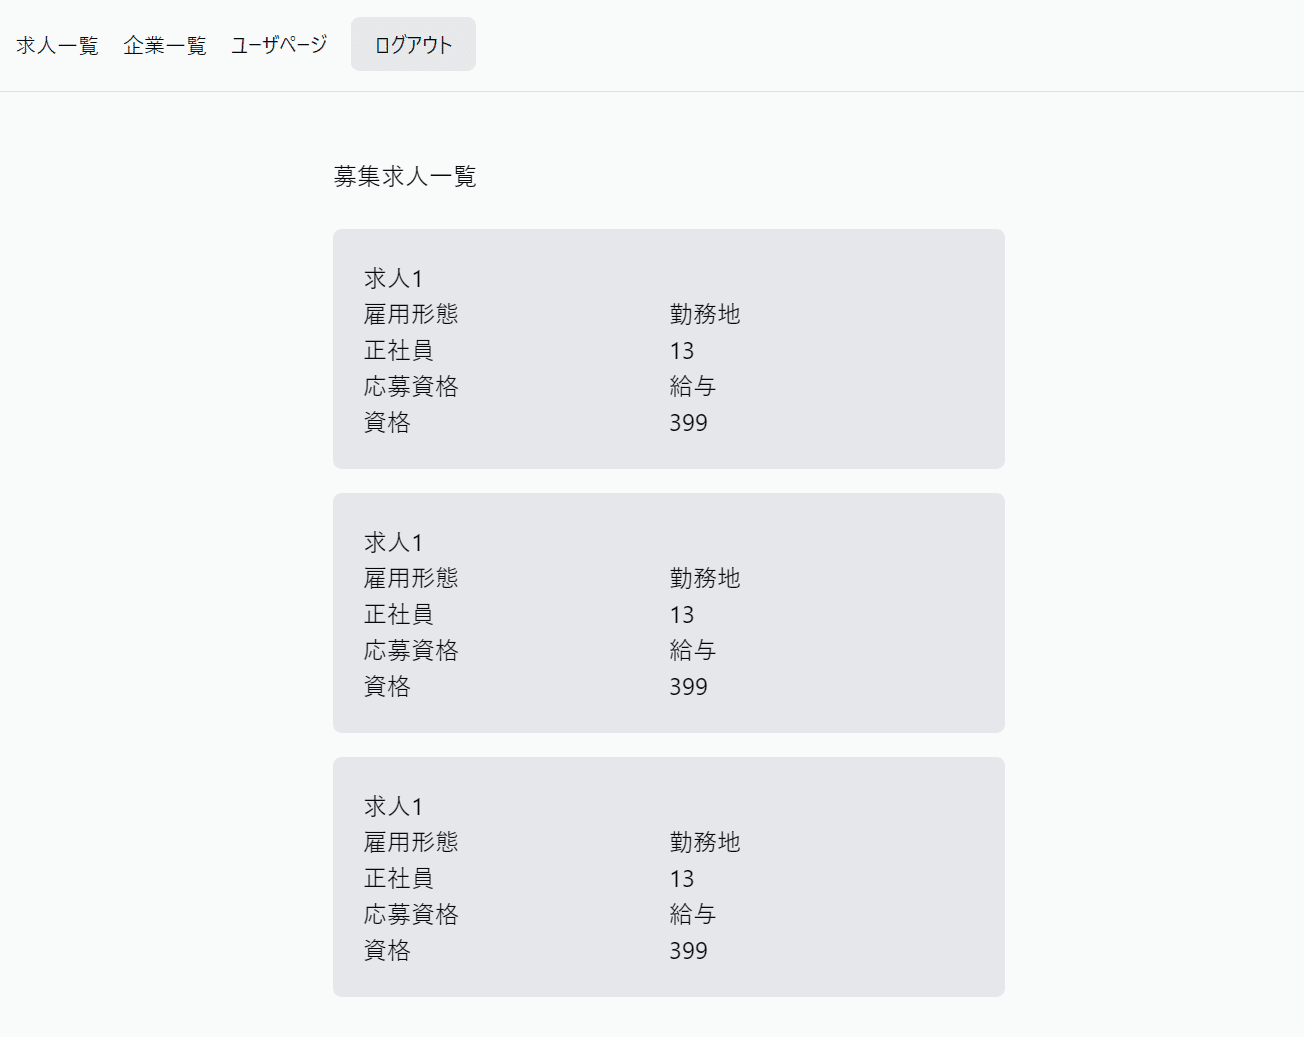Open ユーザページ in the navigation bar
This screenshot has height=1037, width=1304.
[279, 45]
